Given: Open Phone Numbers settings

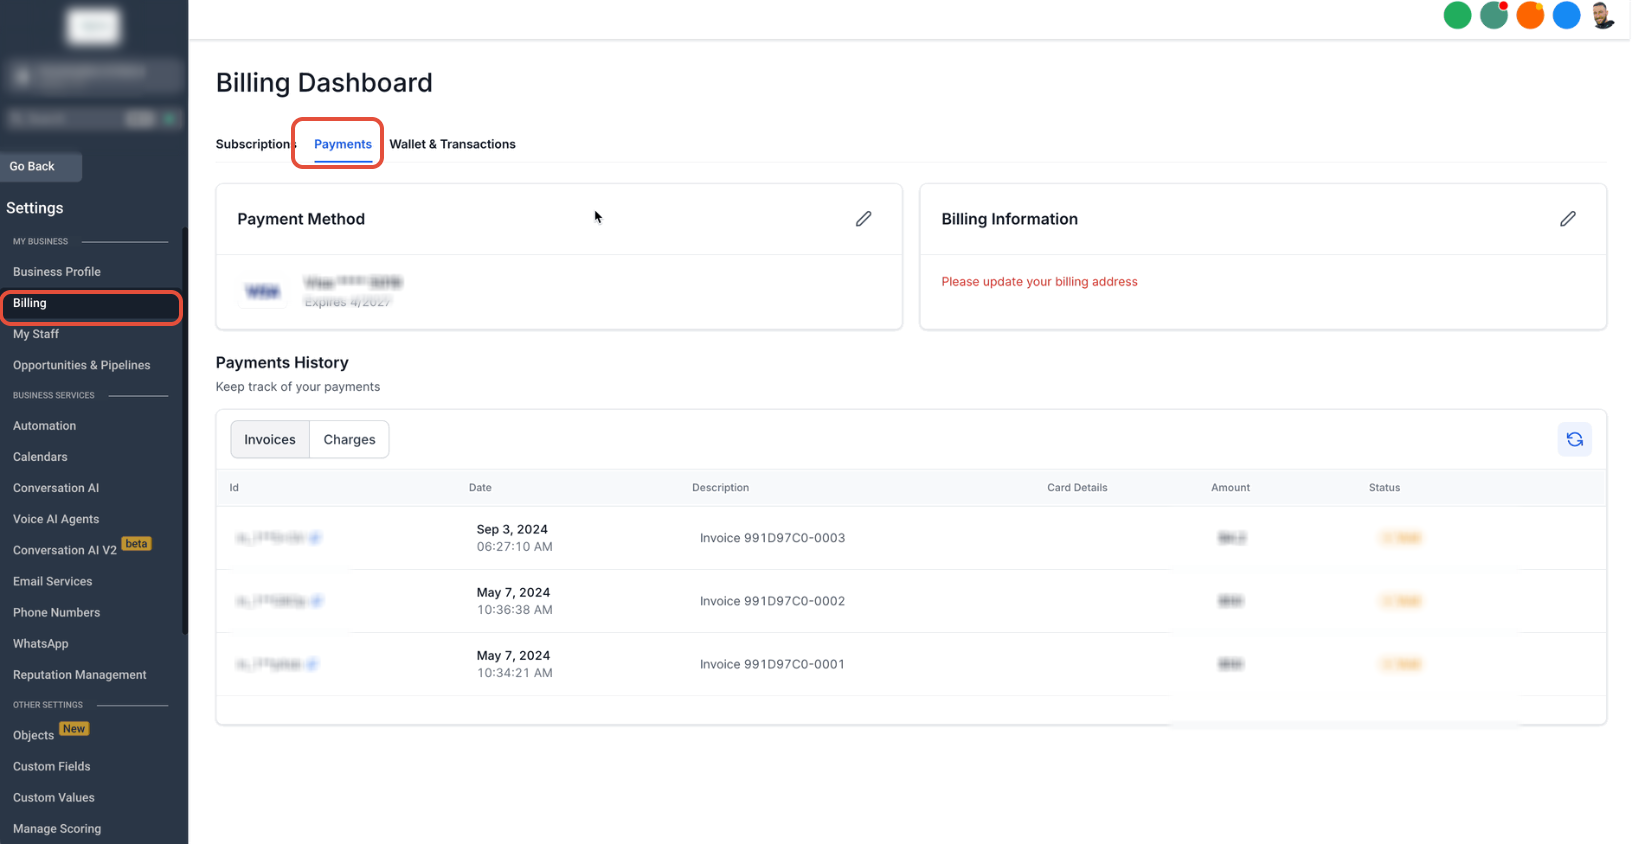Looking at the screenshot, I should pos(56,612).
